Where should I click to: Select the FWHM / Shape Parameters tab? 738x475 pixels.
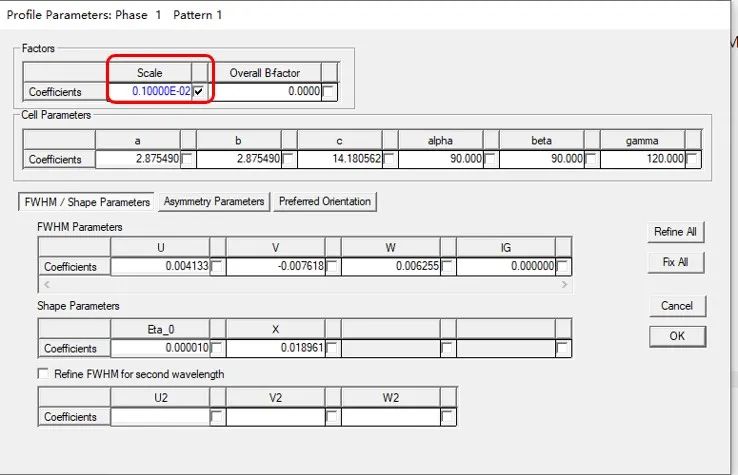tap(86, 202)
